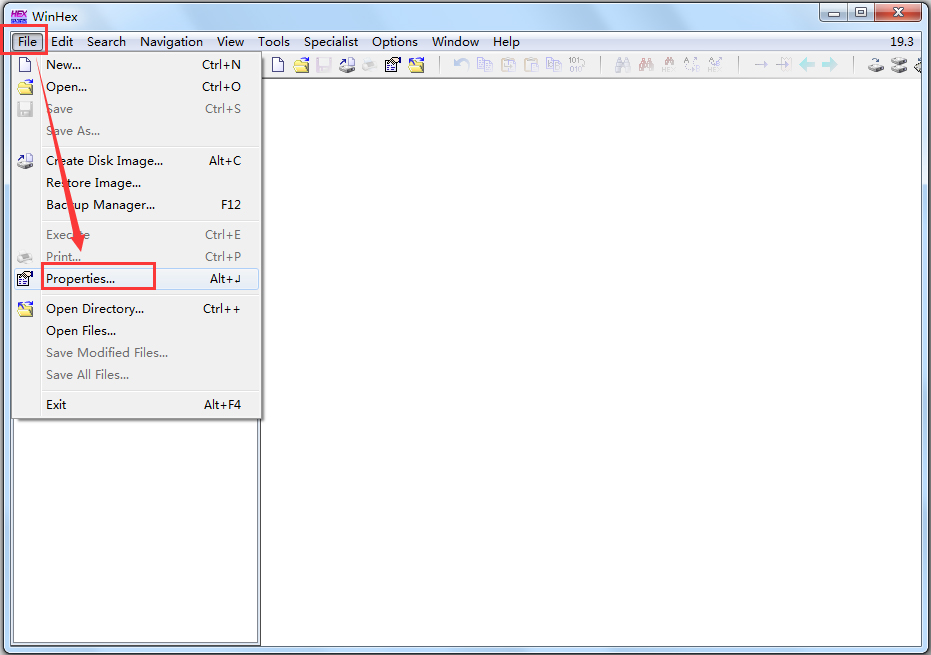Select Save As... in the File menu

coord(137,131)
